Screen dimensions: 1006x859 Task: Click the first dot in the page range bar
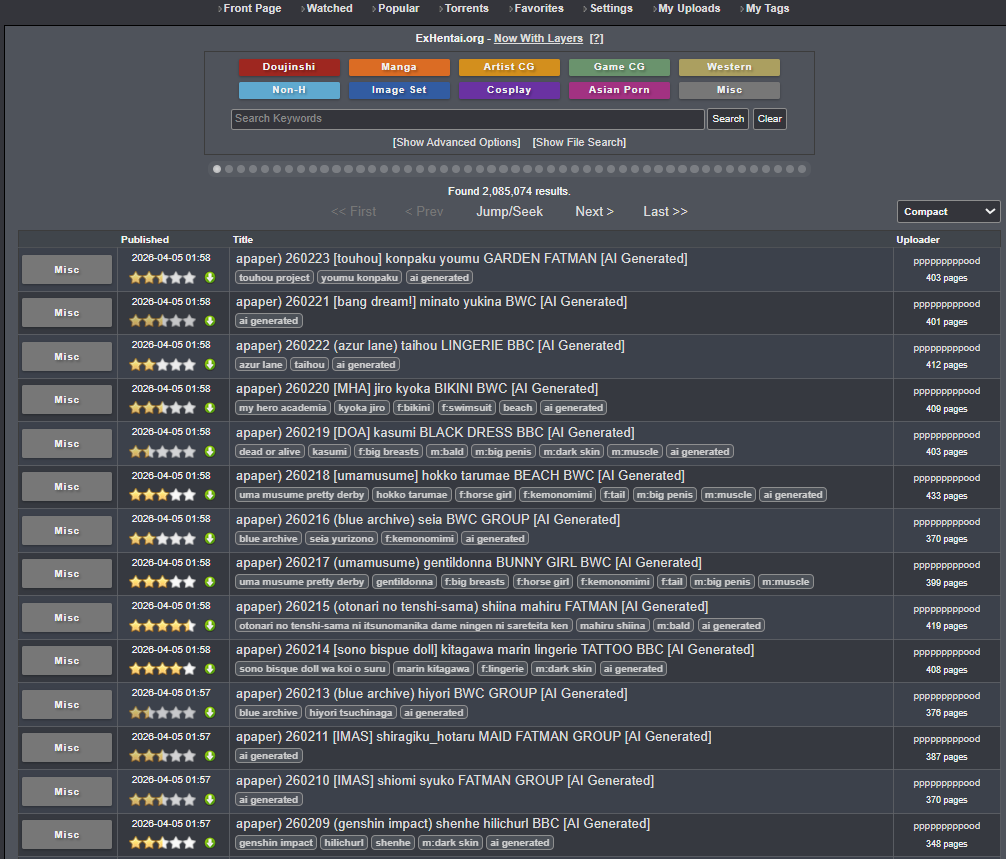click(x=217, y=169)
